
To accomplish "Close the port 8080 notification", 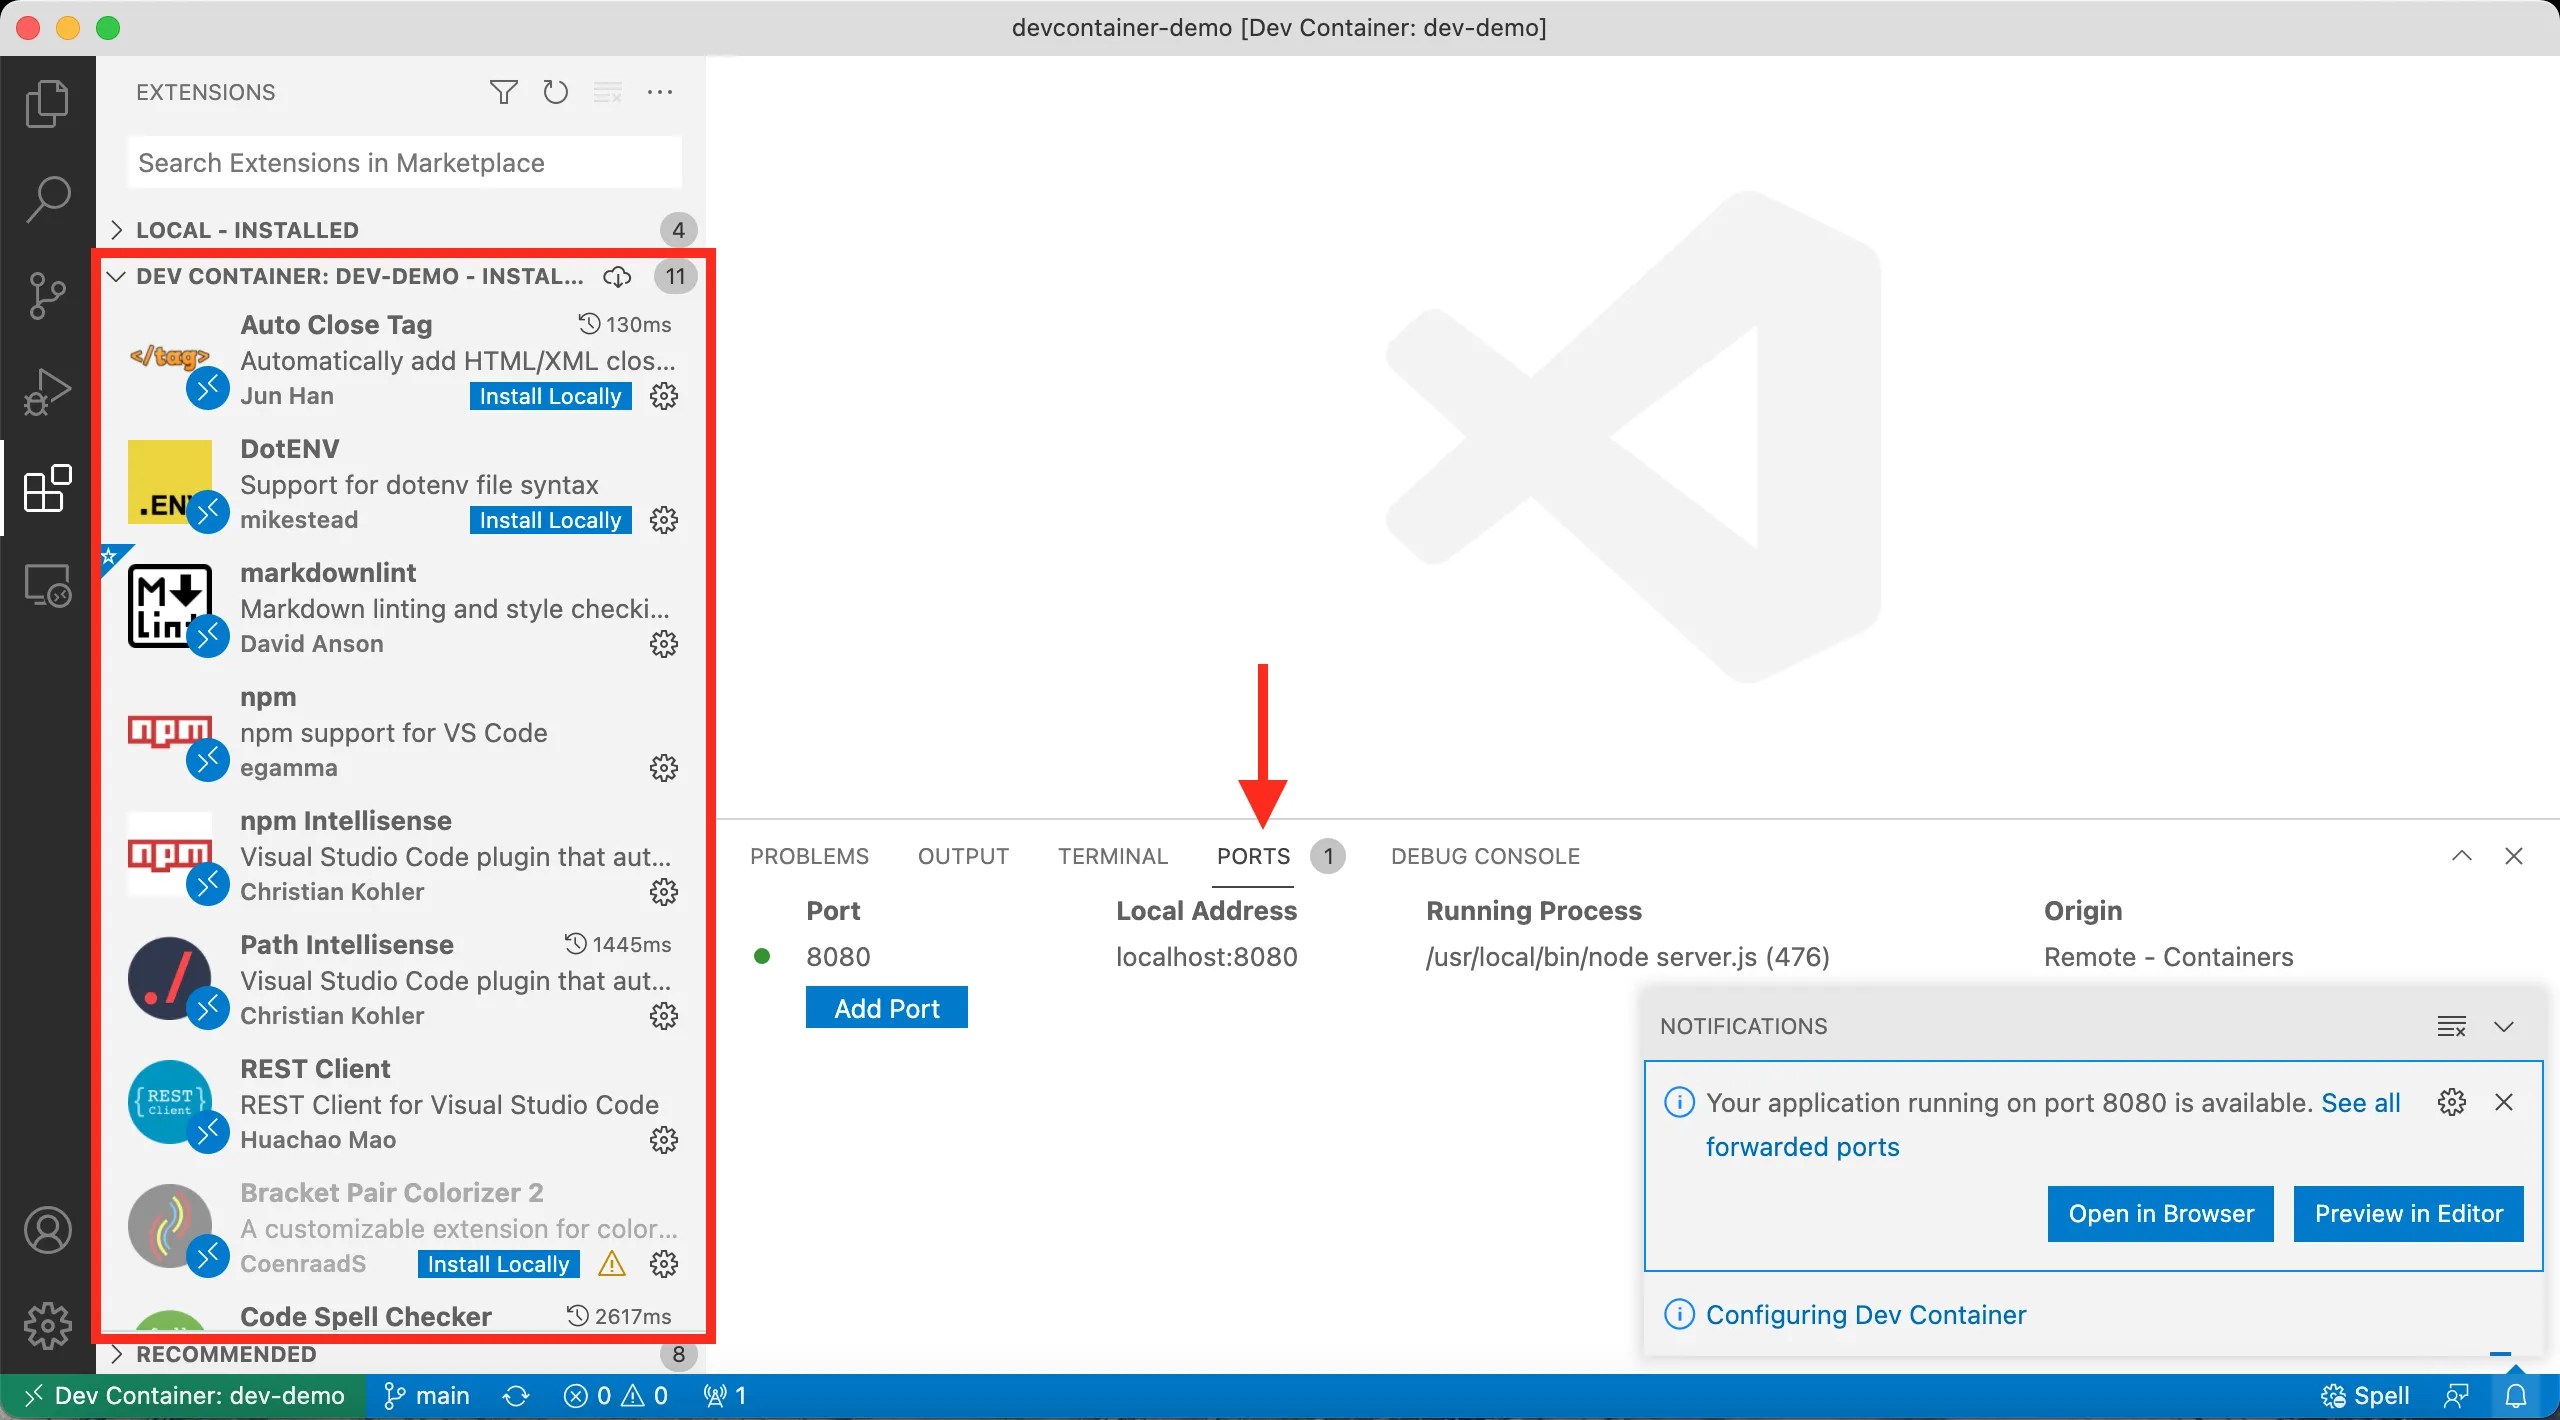I will tap(2504, 1102).
